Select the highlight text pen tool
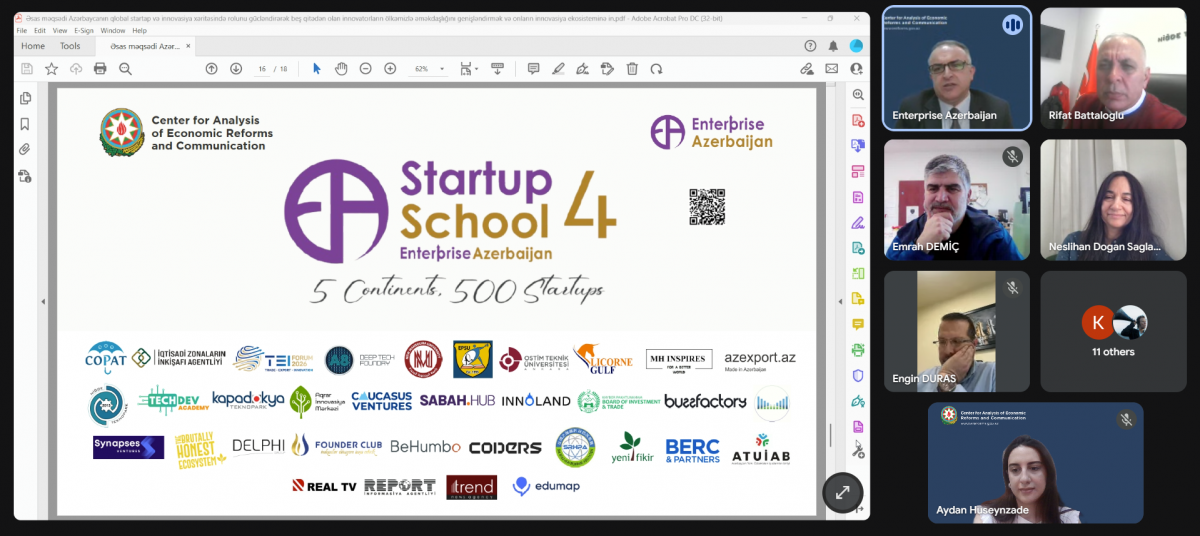1200x536 pixels. (558, 68)
